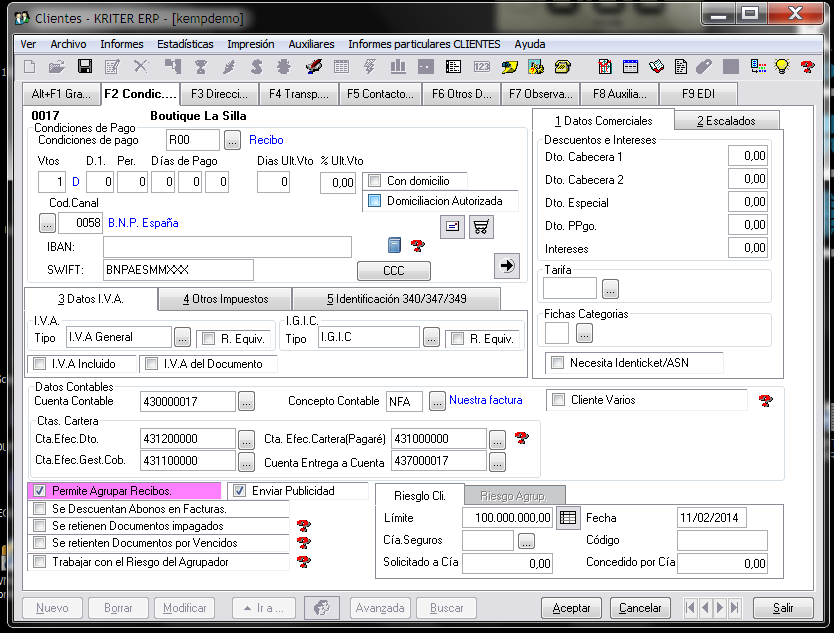Check the Cliente Varios checkbox
834x633 pixels.
[x=558, y=399]
